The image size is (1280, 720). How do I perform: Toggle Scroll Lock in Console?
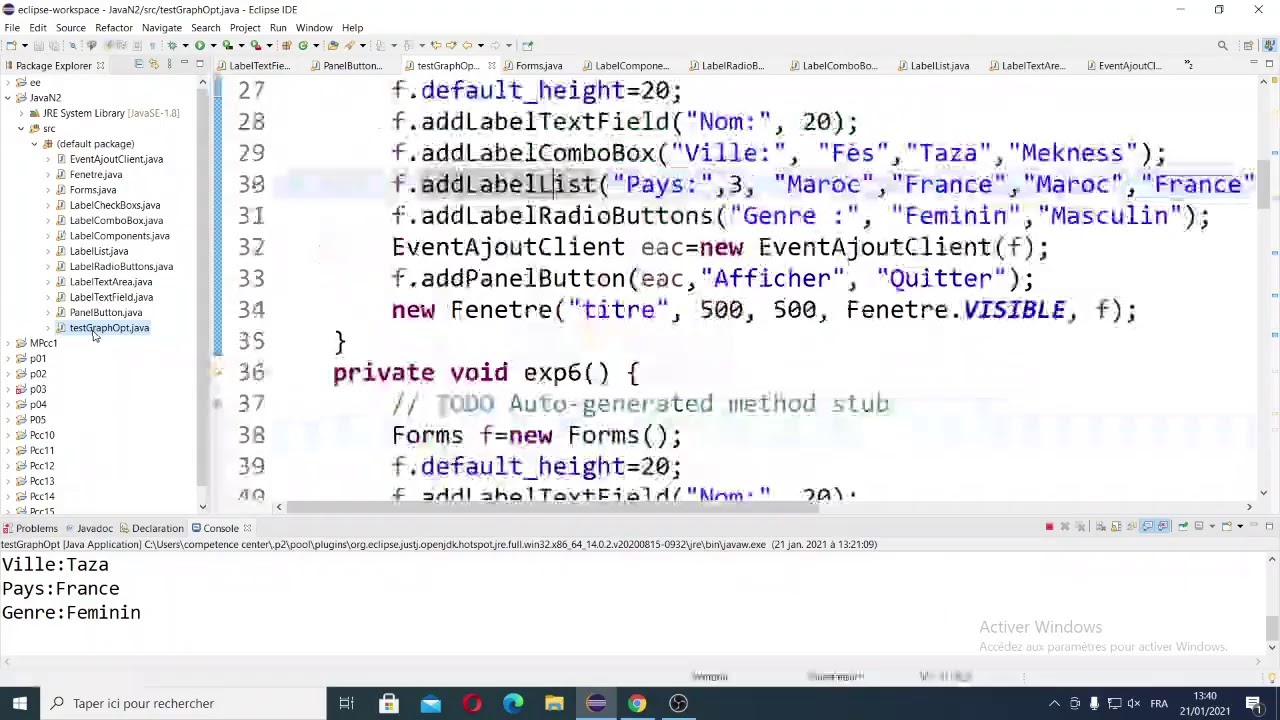1116,526
